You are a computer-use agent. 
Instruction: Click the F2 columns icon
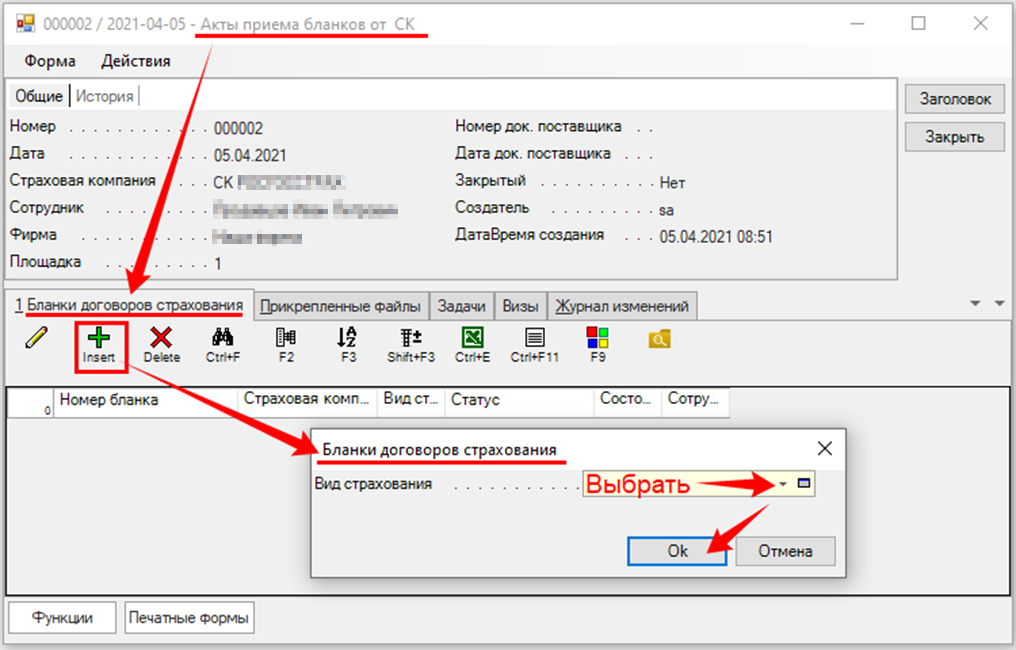pos(286,338)
